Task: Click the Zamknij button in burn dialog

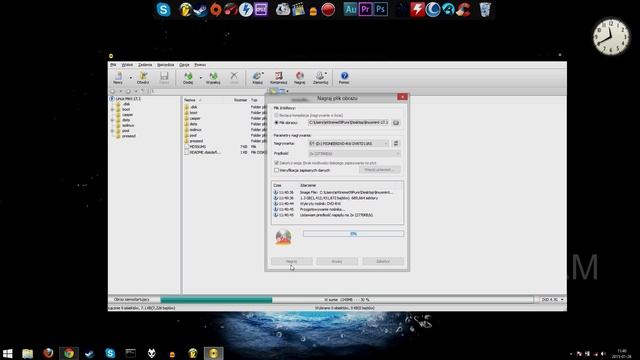Action: [383, 261]
